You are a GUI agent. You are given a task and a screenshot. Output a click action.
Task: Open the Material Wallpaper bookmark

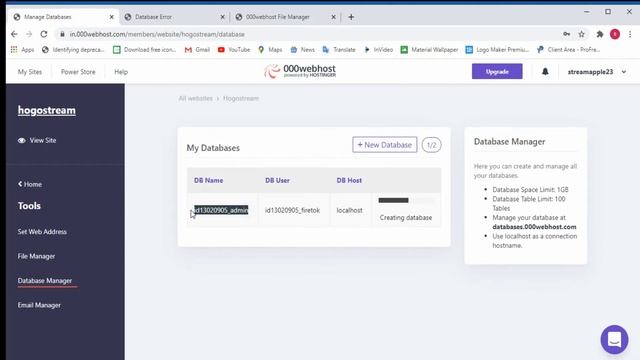[x=429, y=50]
